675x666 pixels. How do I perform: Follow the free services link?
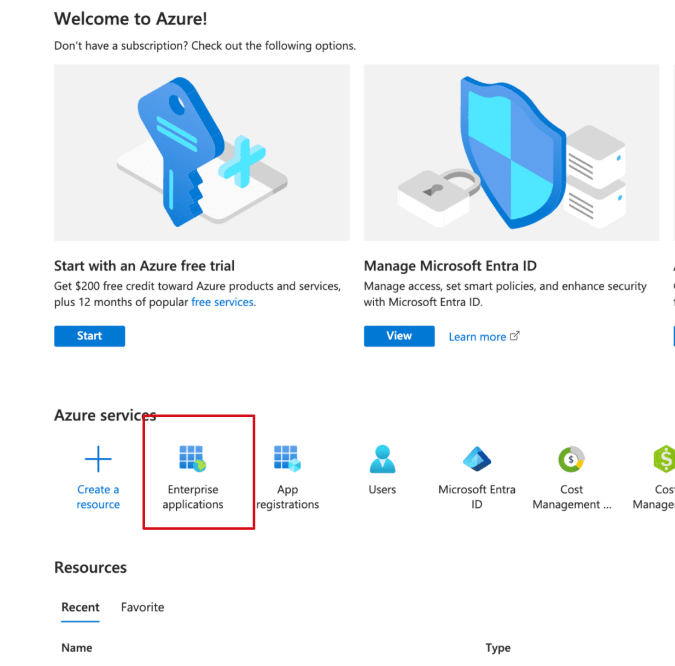[222, 302]
